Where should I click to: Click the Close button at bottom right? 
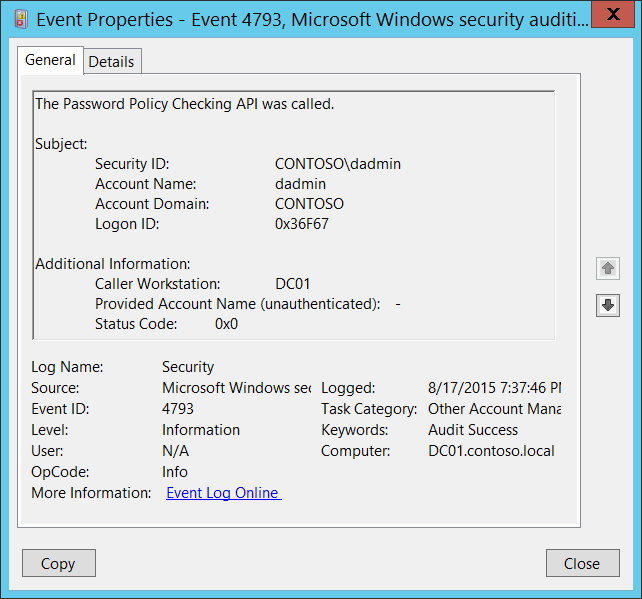tap(581, 563)
